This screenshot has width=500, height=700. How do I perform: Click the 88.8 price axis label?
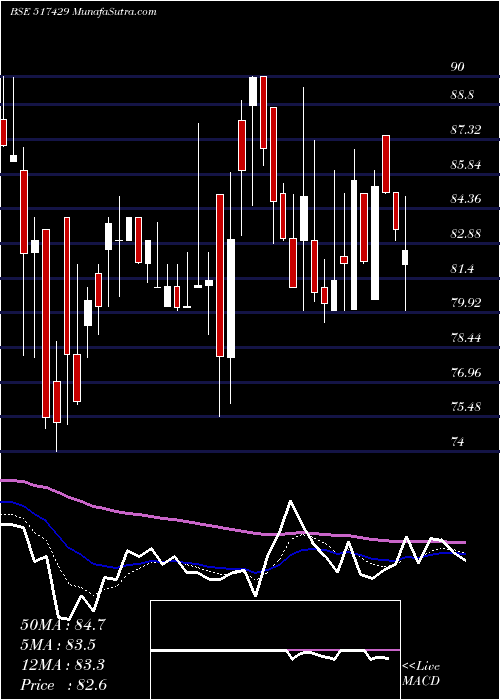463,95
